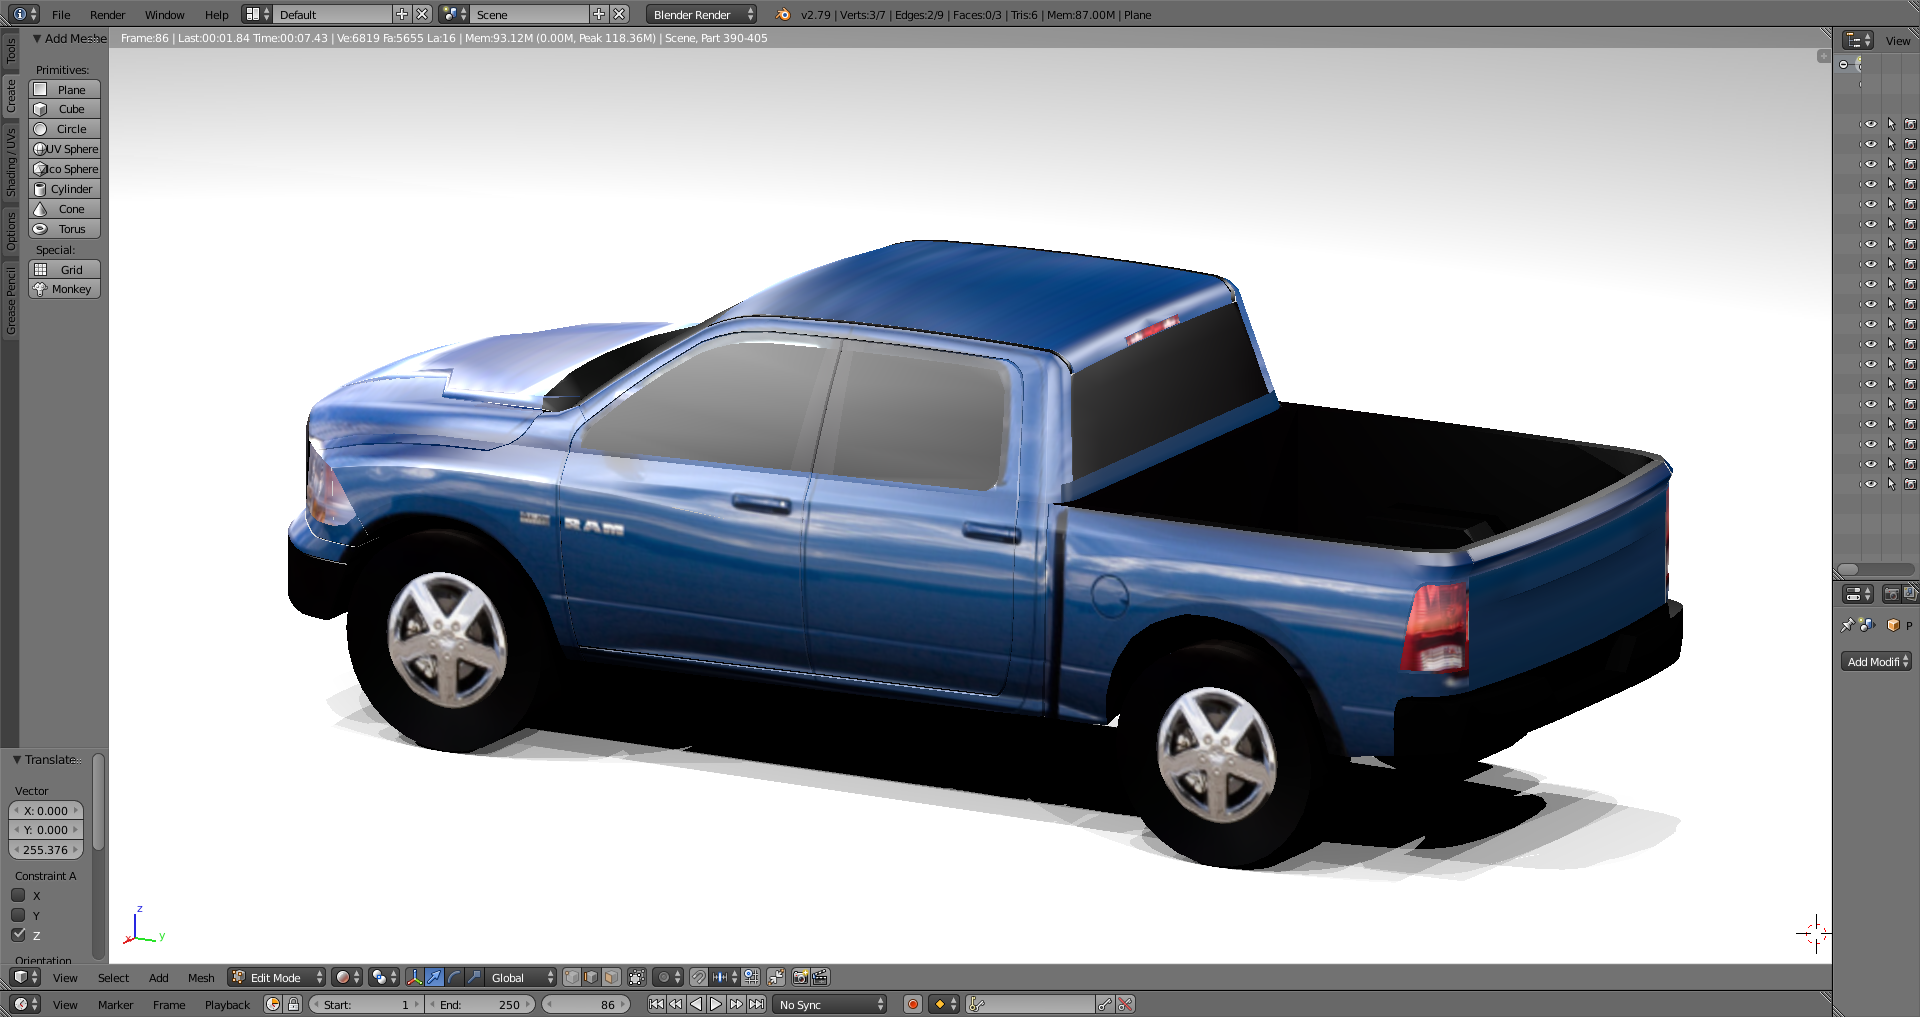Toggle auto keyframe record button

click(x=912, y=1005)
